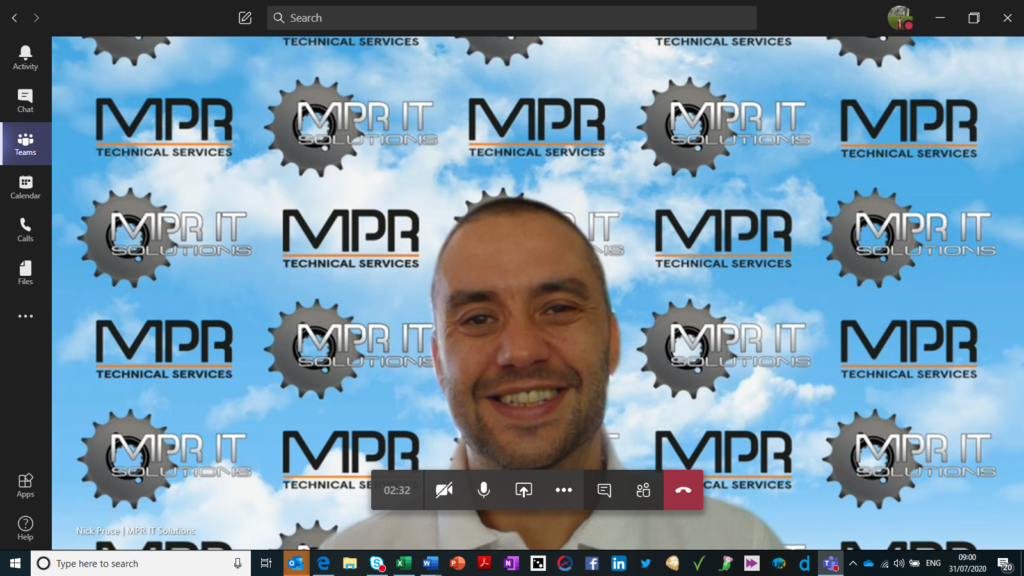Open the Calls section

click(25, 230)
